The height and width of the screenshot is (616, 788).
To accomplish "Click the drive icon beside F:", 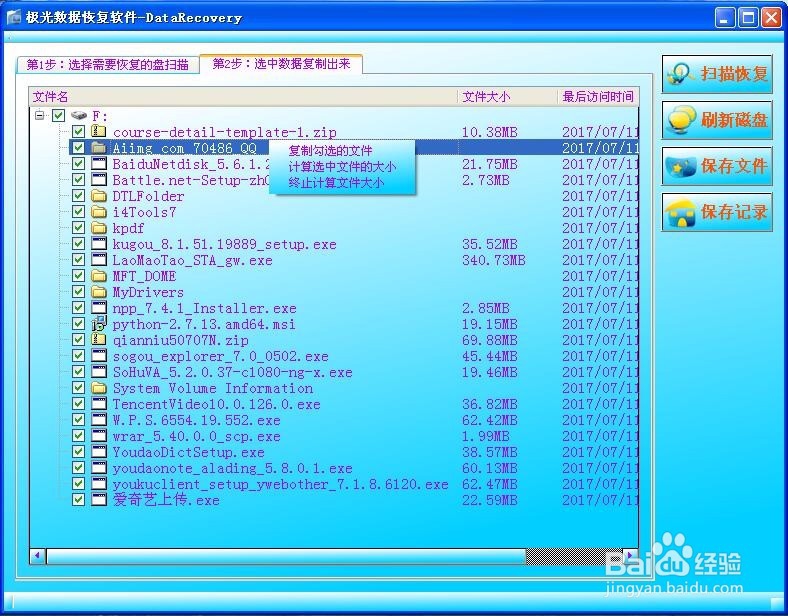I will click(x=79, y=116).
